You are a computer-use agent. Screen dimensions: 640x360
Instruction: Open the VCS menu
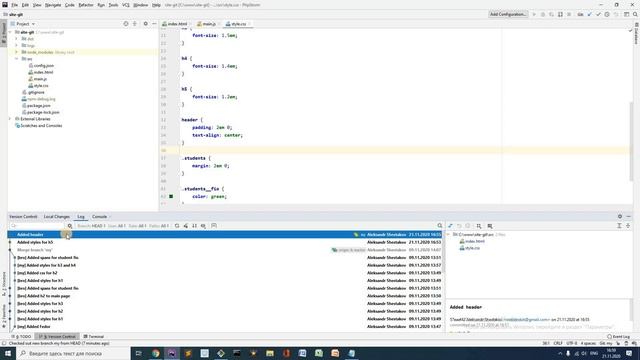coord(126,5)
